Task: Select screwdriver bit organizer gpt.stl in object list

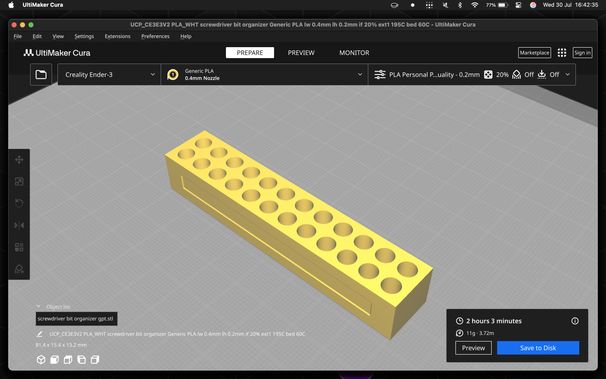Action: pos(76,319)
